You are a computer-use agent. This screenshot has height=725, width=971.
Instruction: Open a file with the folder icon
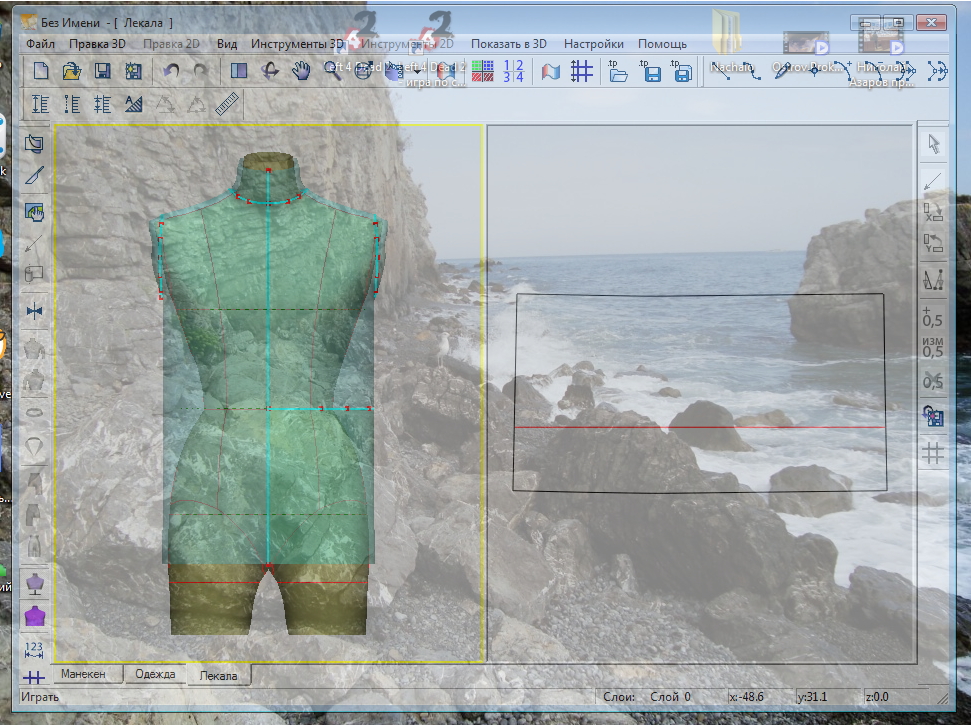pyautogui.click(x=71, y=71)
